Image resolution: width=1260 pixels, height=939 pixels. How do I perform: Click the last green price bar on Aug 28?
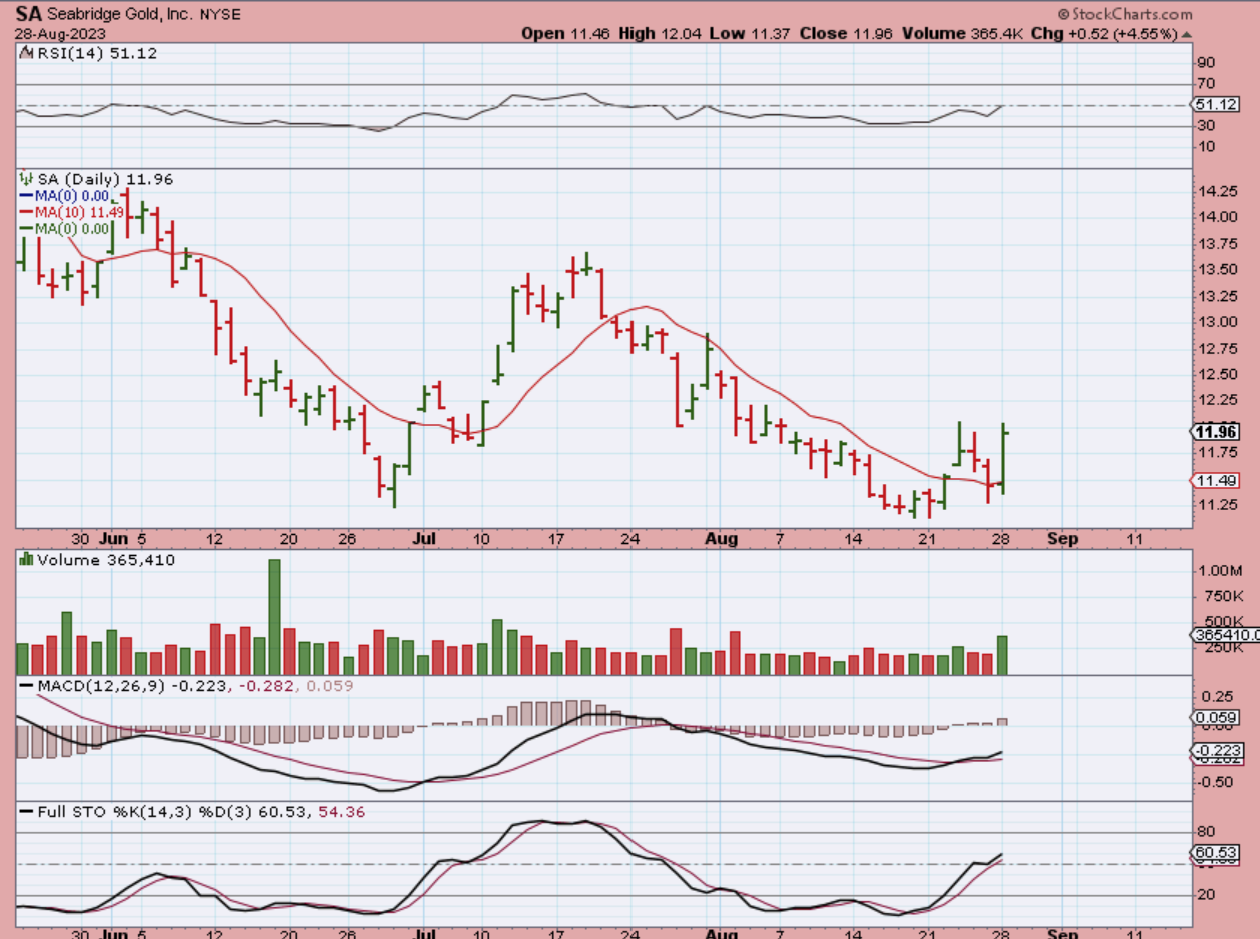(x=1002, y=458)
